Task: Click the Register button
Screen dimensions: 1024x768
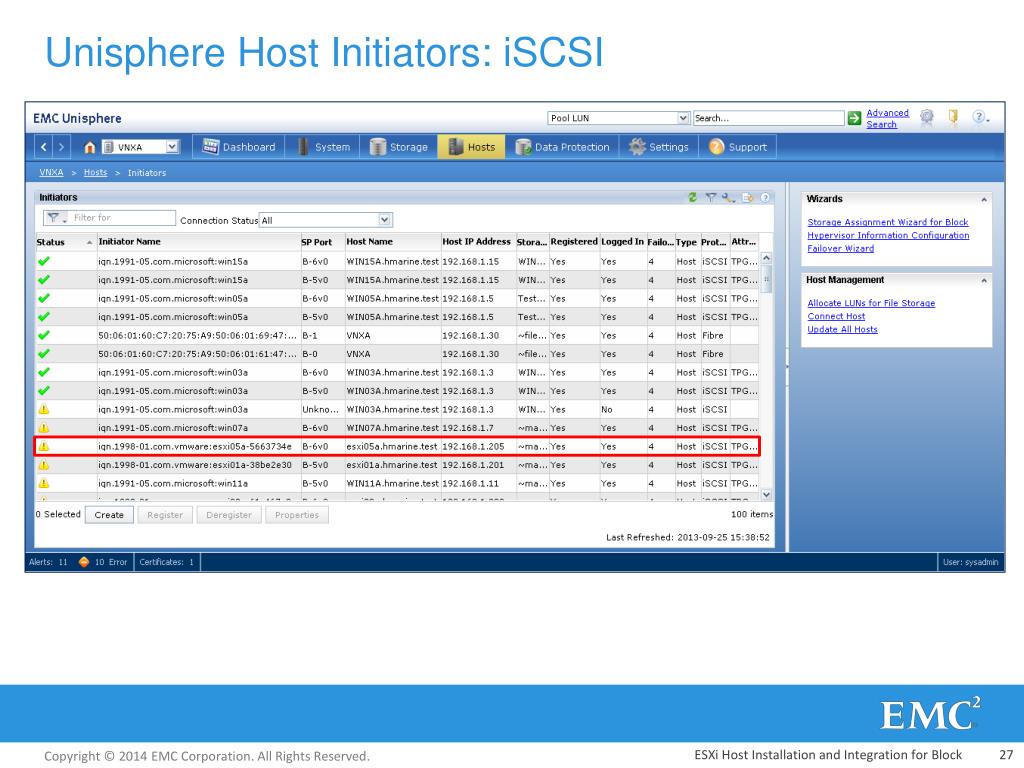Action: 165,515
